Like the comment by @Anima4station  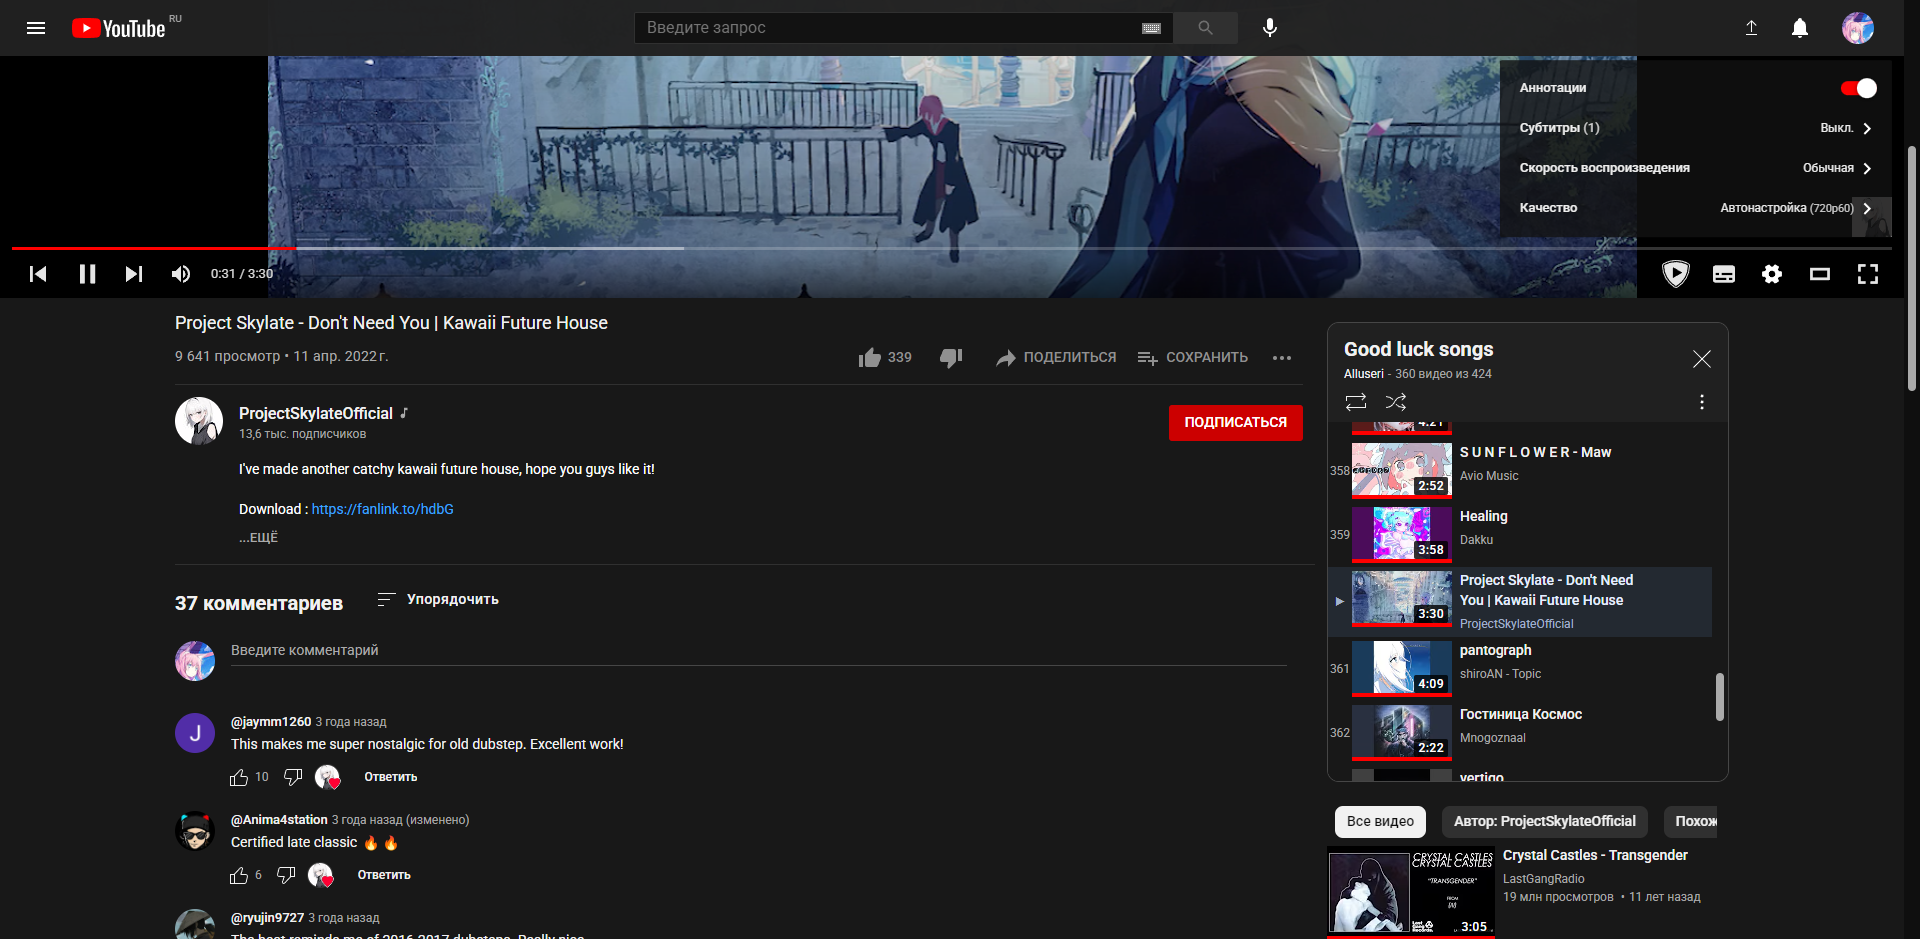[x=239, y=875]
